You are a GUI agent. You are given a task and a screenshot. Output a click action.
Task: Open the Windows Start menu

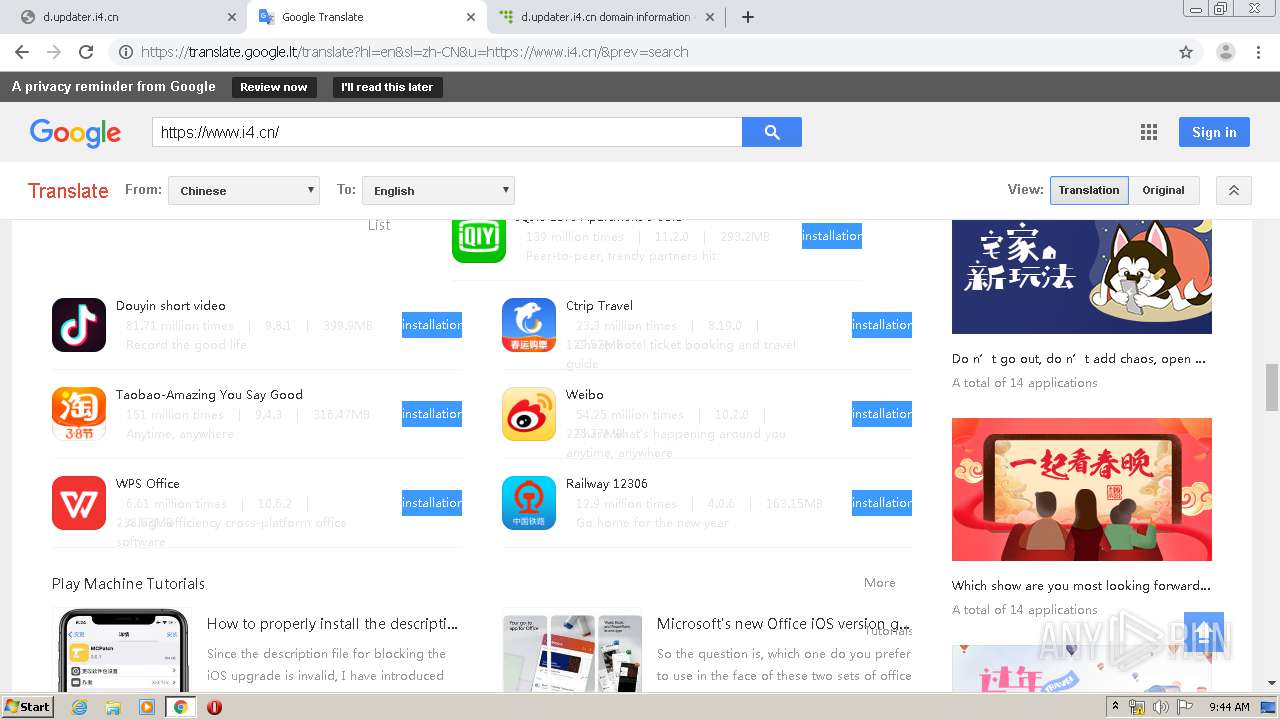click(28, 707)
